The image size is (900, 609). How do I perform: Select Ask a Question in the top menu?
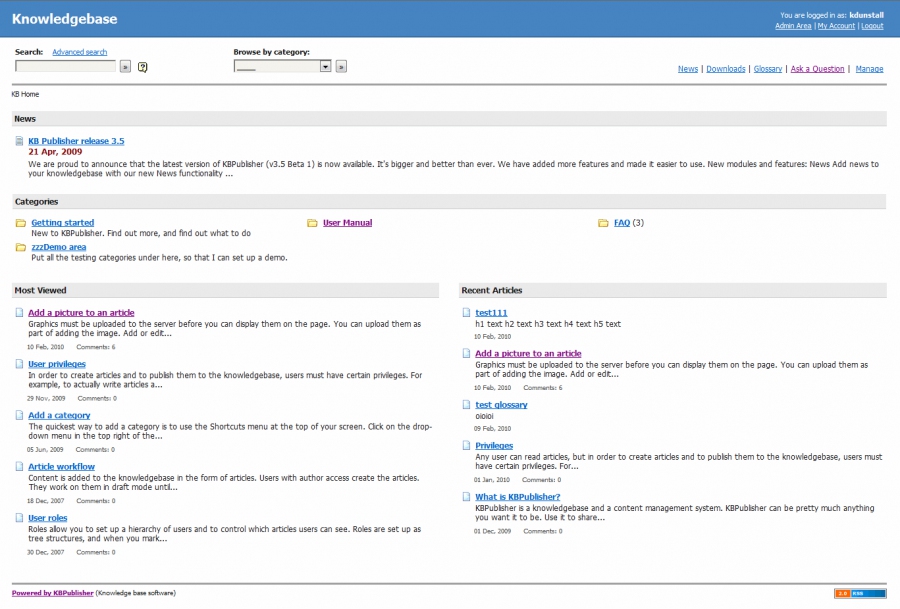[x=817, y=69]
